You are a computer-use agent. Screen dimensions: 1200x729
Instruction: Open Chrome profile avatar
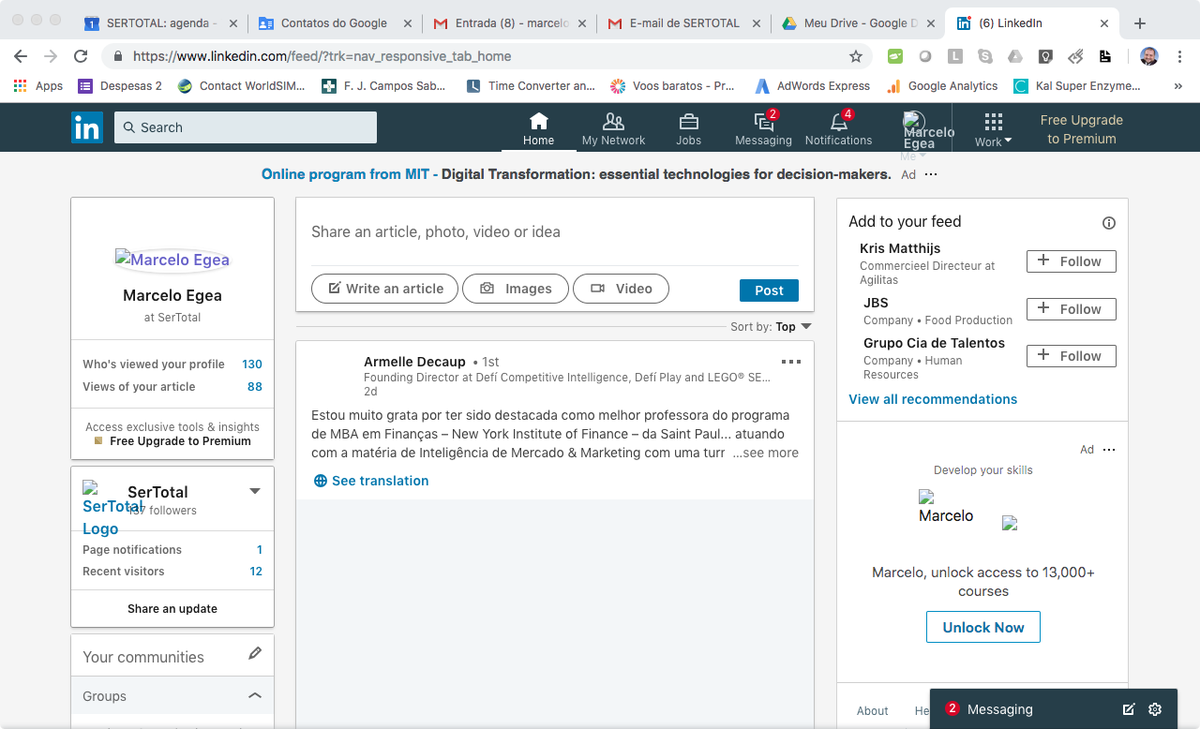pyautogui.click(x=1149, y=57)
